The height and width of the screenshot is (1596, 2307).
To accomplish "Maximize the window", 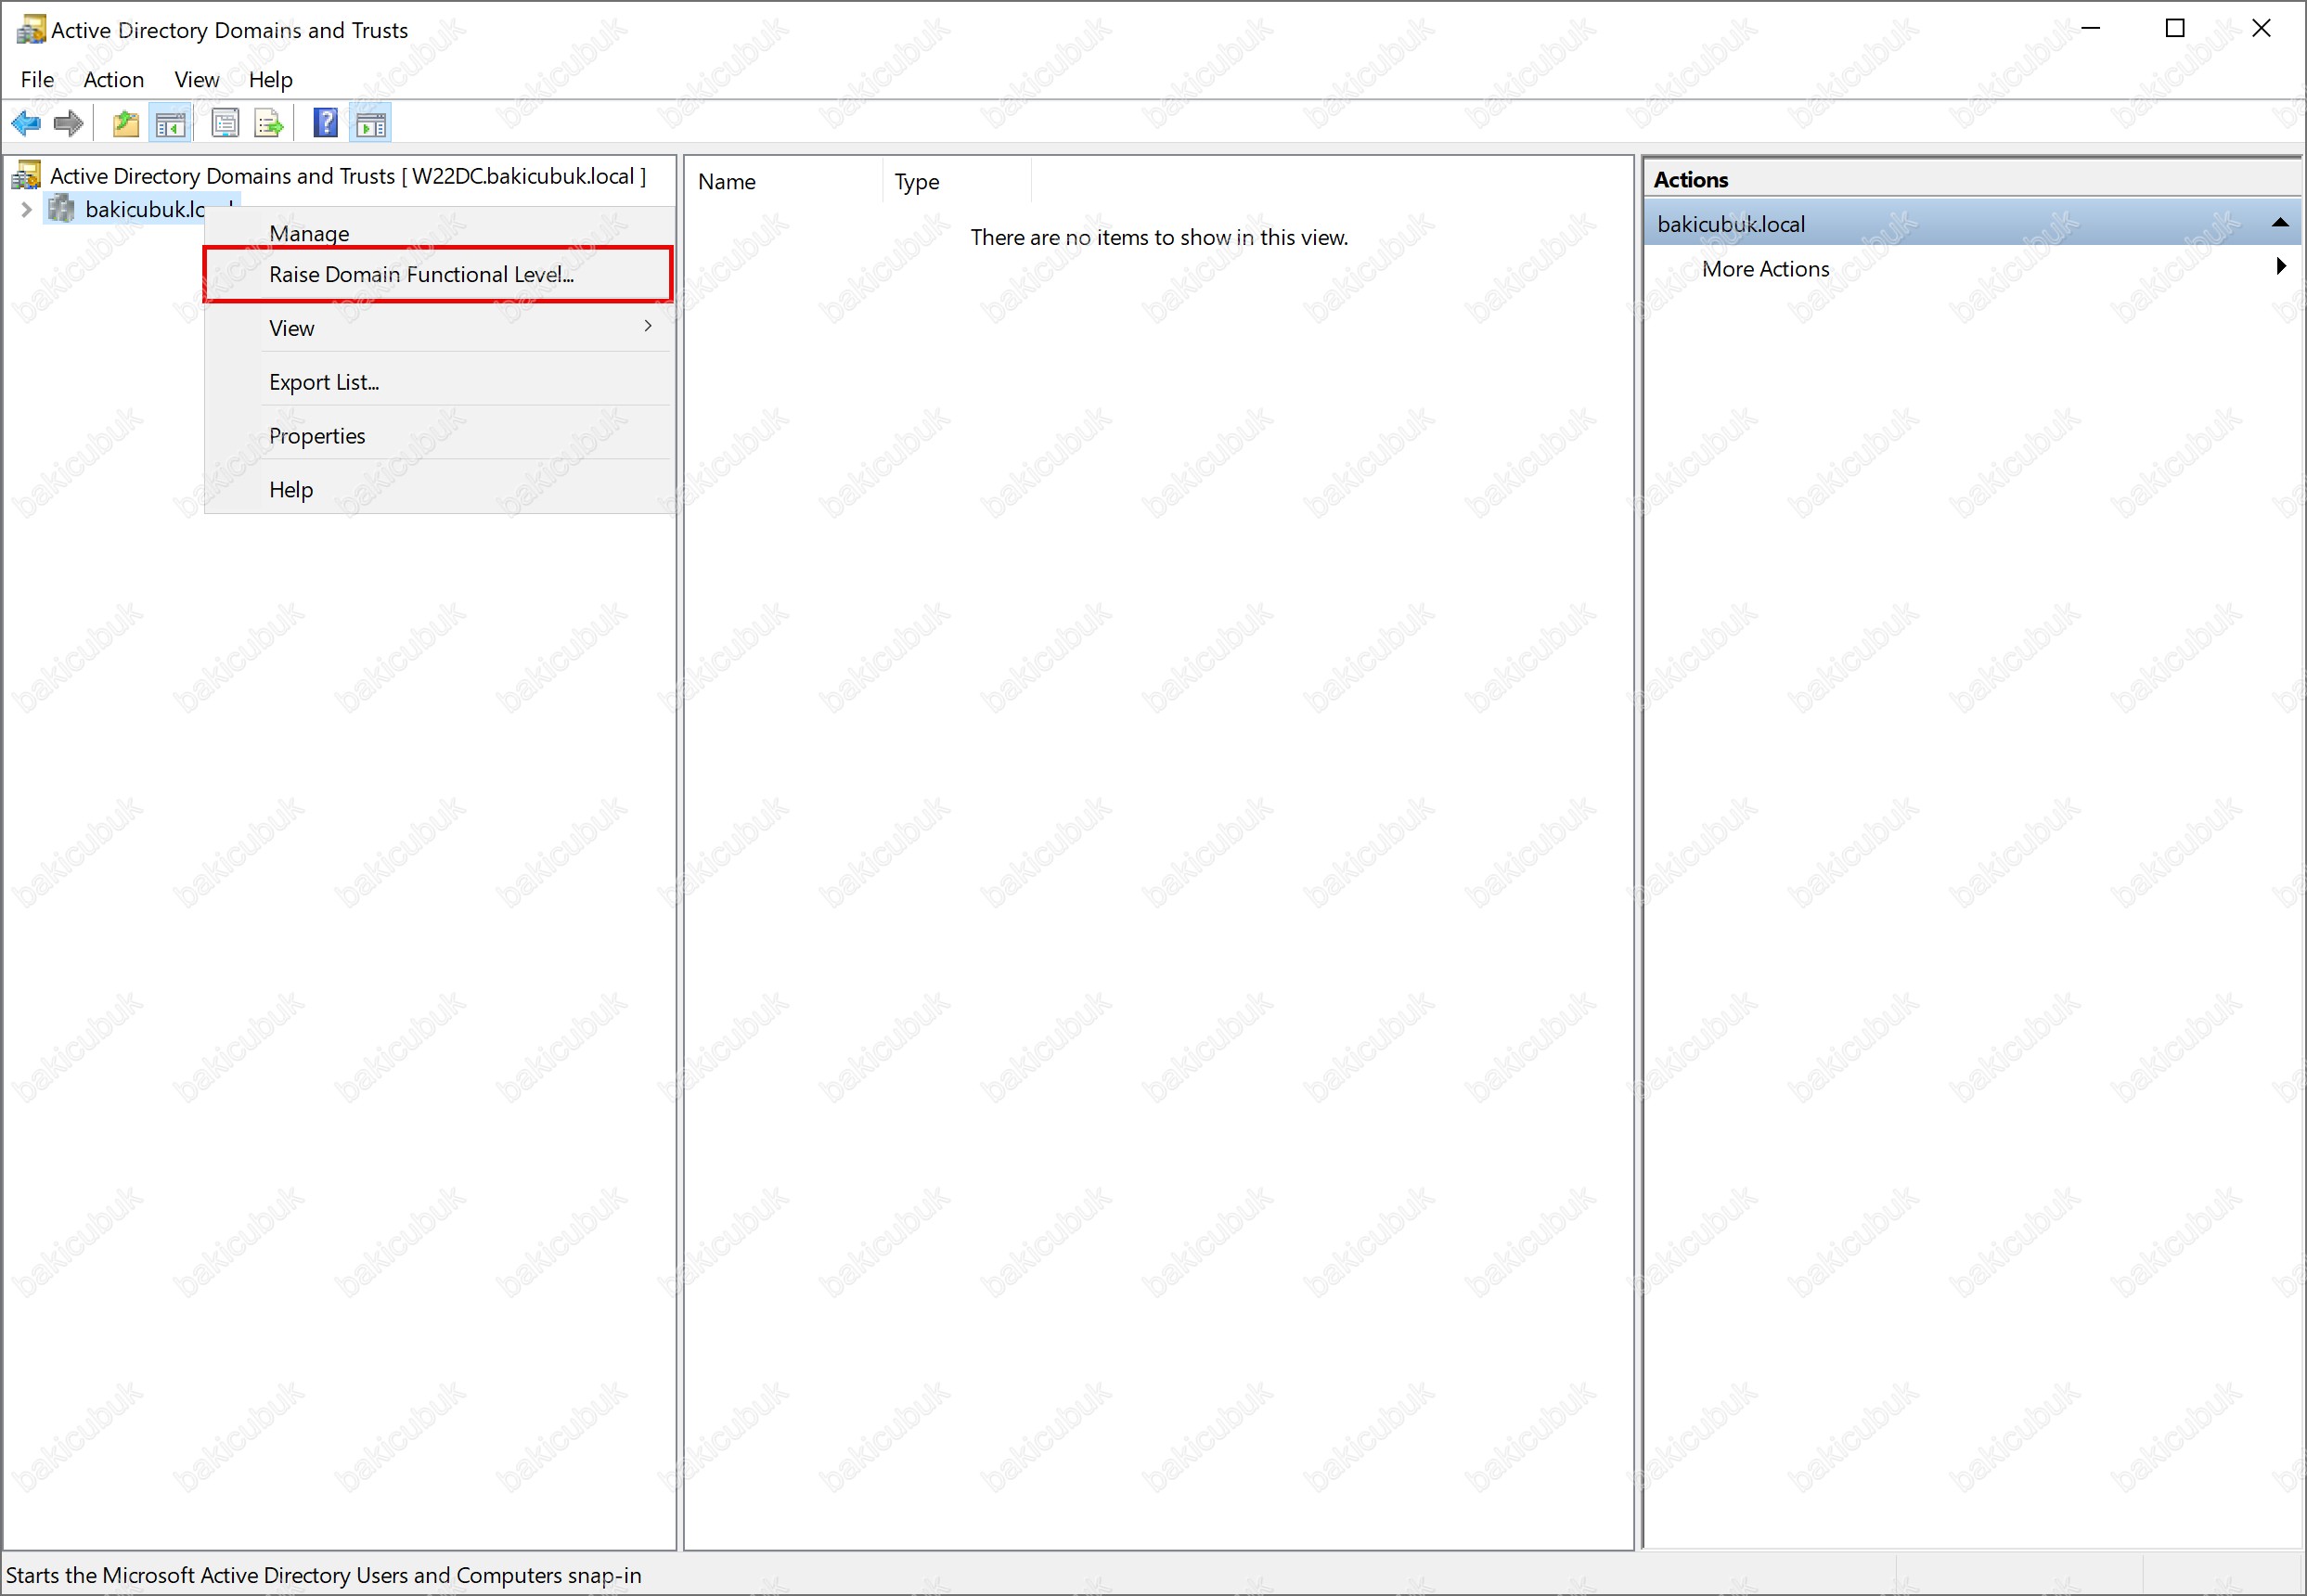I will coord(2175,29).
